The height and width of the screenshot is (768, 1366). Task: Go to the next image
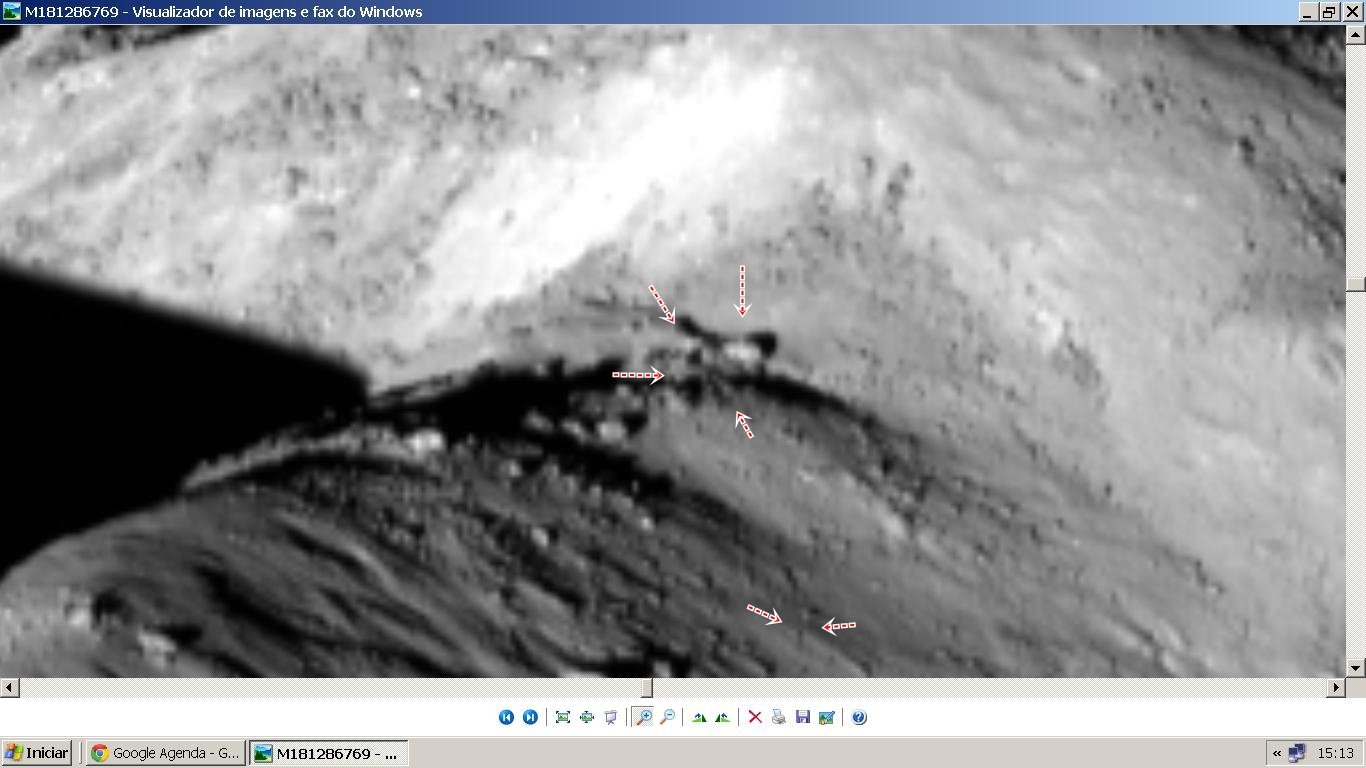pyautogui.click(x=530, y=717)
